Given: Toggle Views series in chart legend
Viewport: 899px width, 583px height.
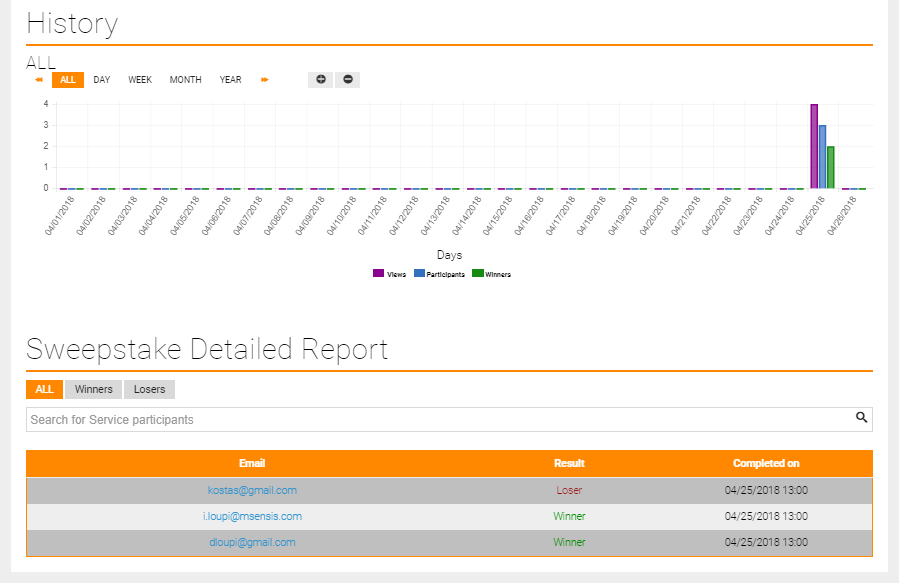Looking at the screenshot, I should tap(389, 274).
